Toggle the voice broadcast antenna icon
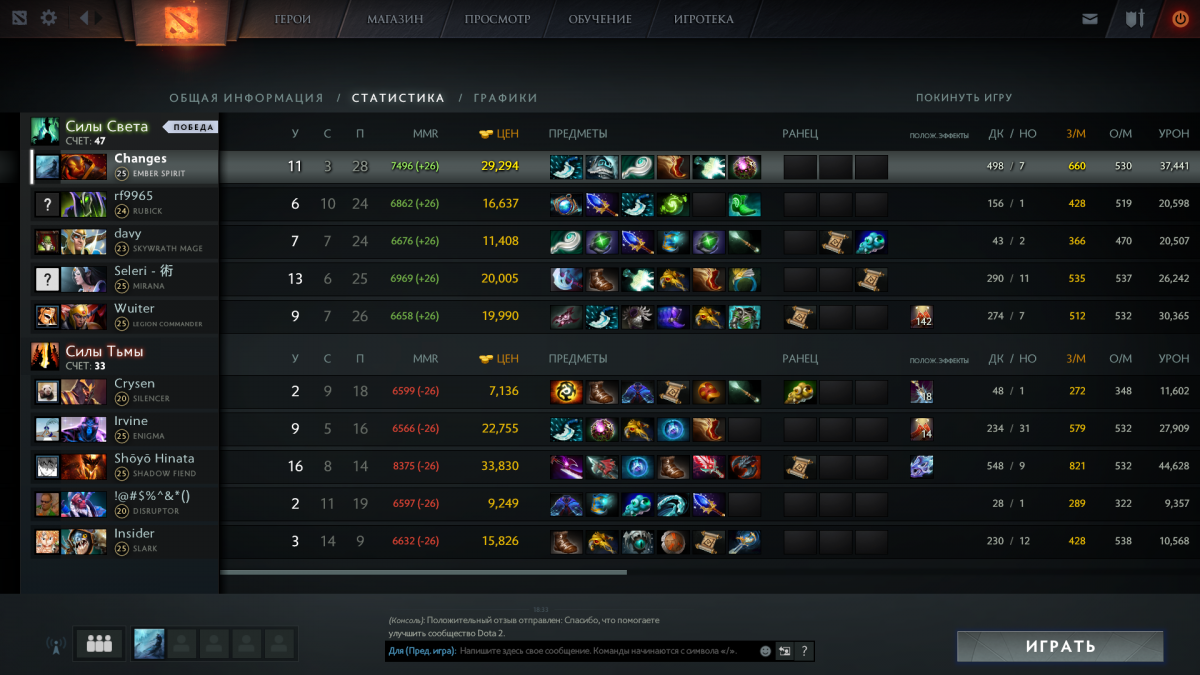1200x675 pixels. 54,645
